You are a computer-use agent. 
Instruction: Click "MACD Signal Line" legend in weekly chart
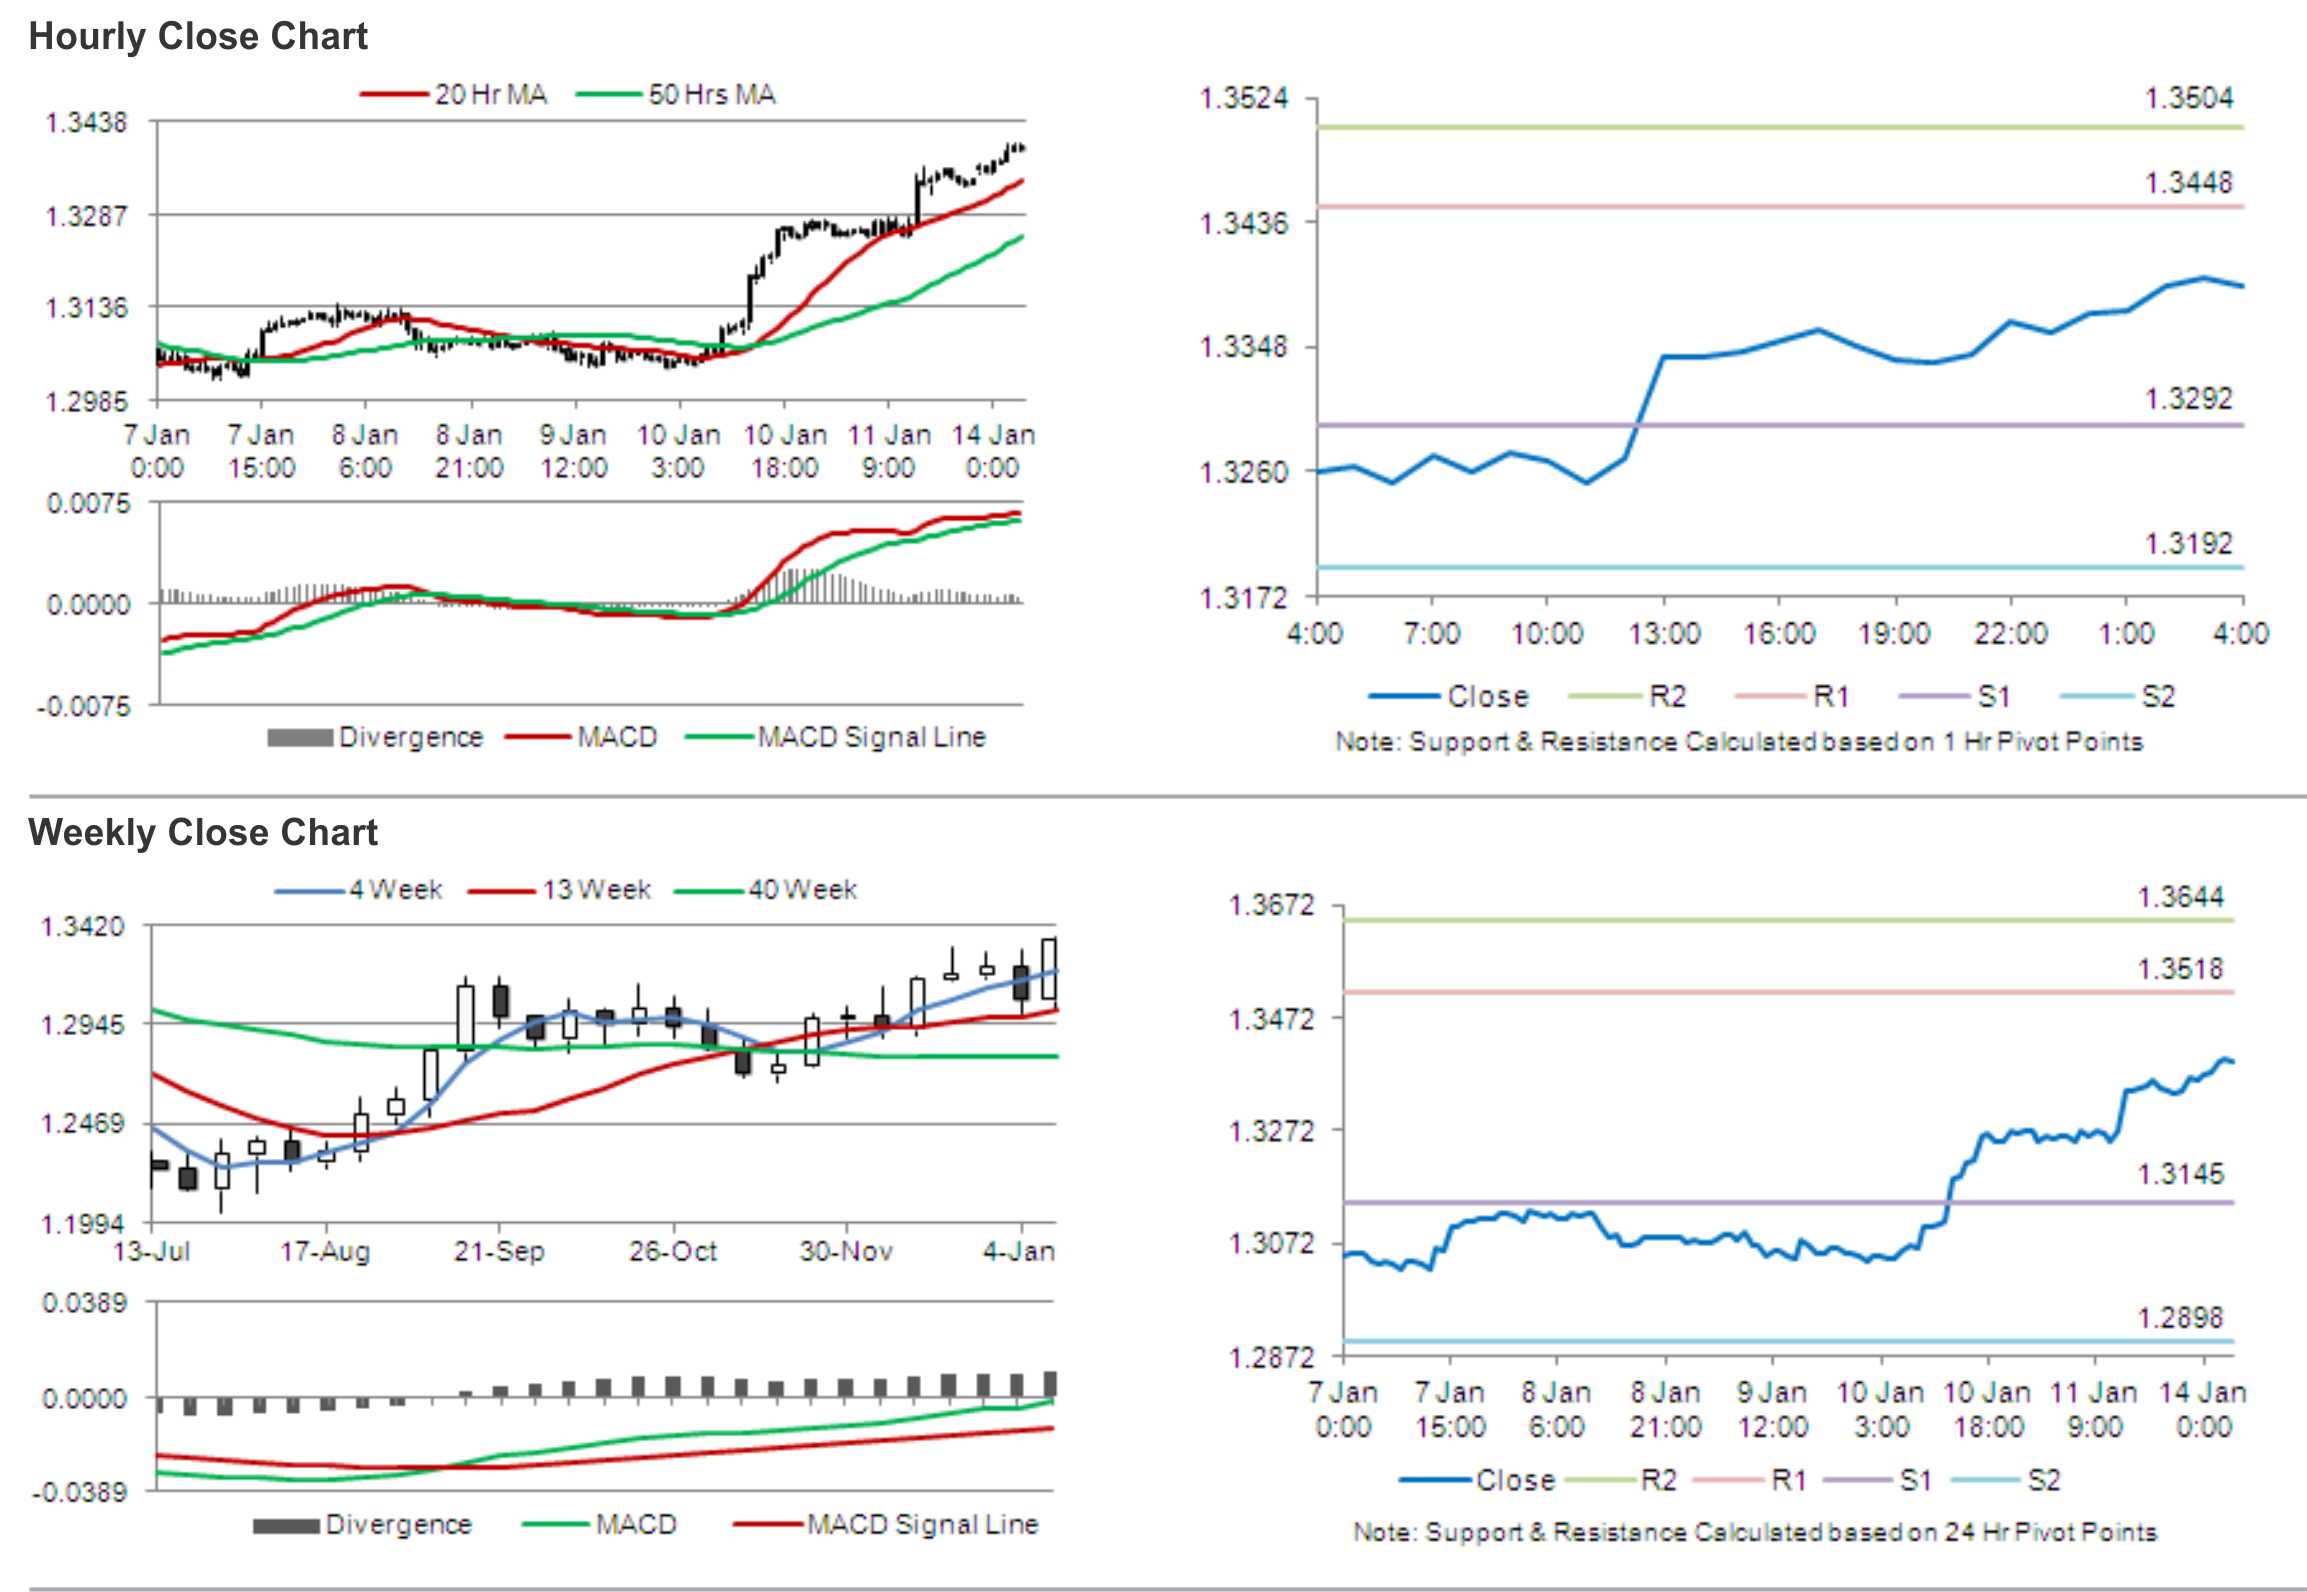(886, 1525)
